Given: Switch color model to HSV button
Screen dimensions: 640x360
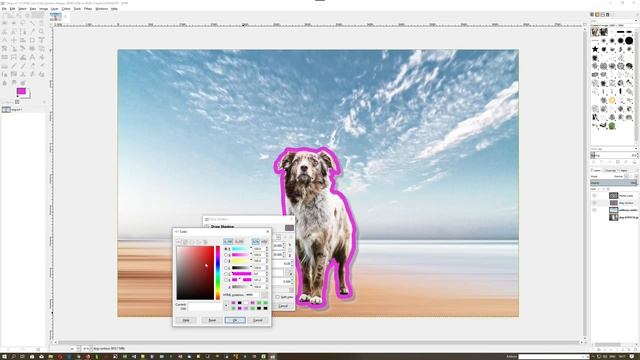Looking at the screenshot, I should point(264,241).
